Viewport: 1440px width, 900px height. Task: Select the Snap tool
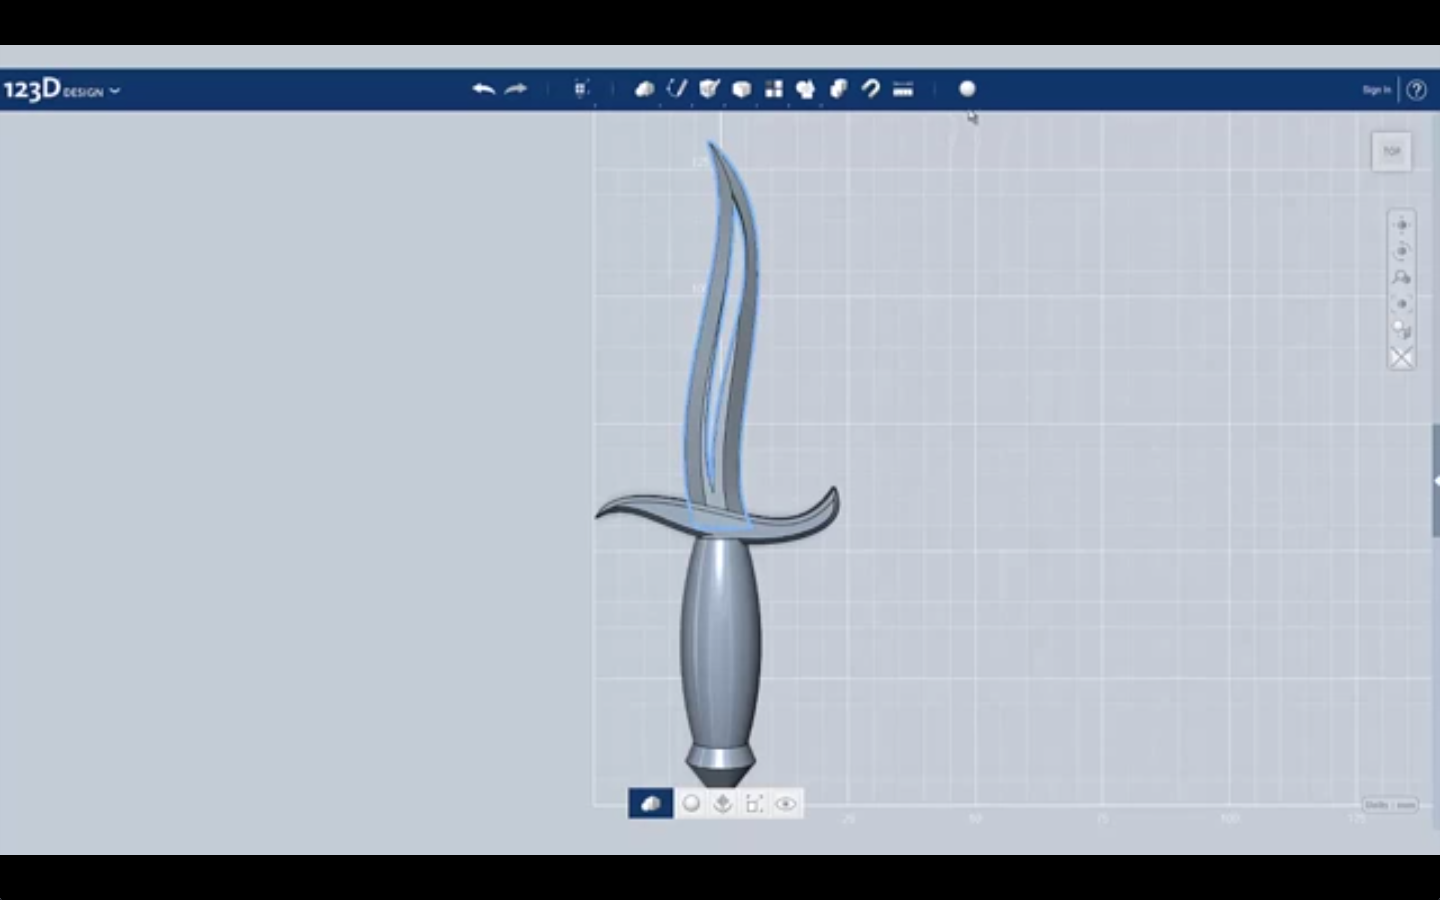[870, 89]
